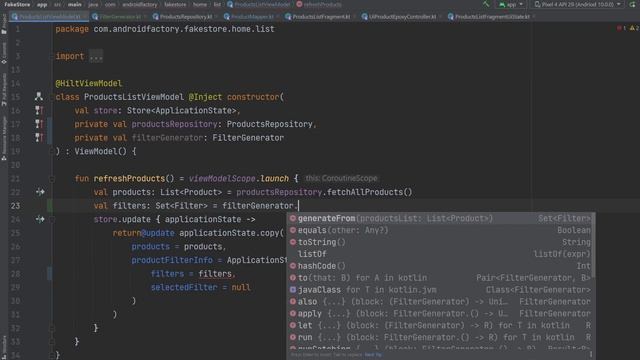This screenshot has height=360, width=640.
Task: Click the Hilt dependency gutter icon on line 15
Action: click(x=39, y=96)
